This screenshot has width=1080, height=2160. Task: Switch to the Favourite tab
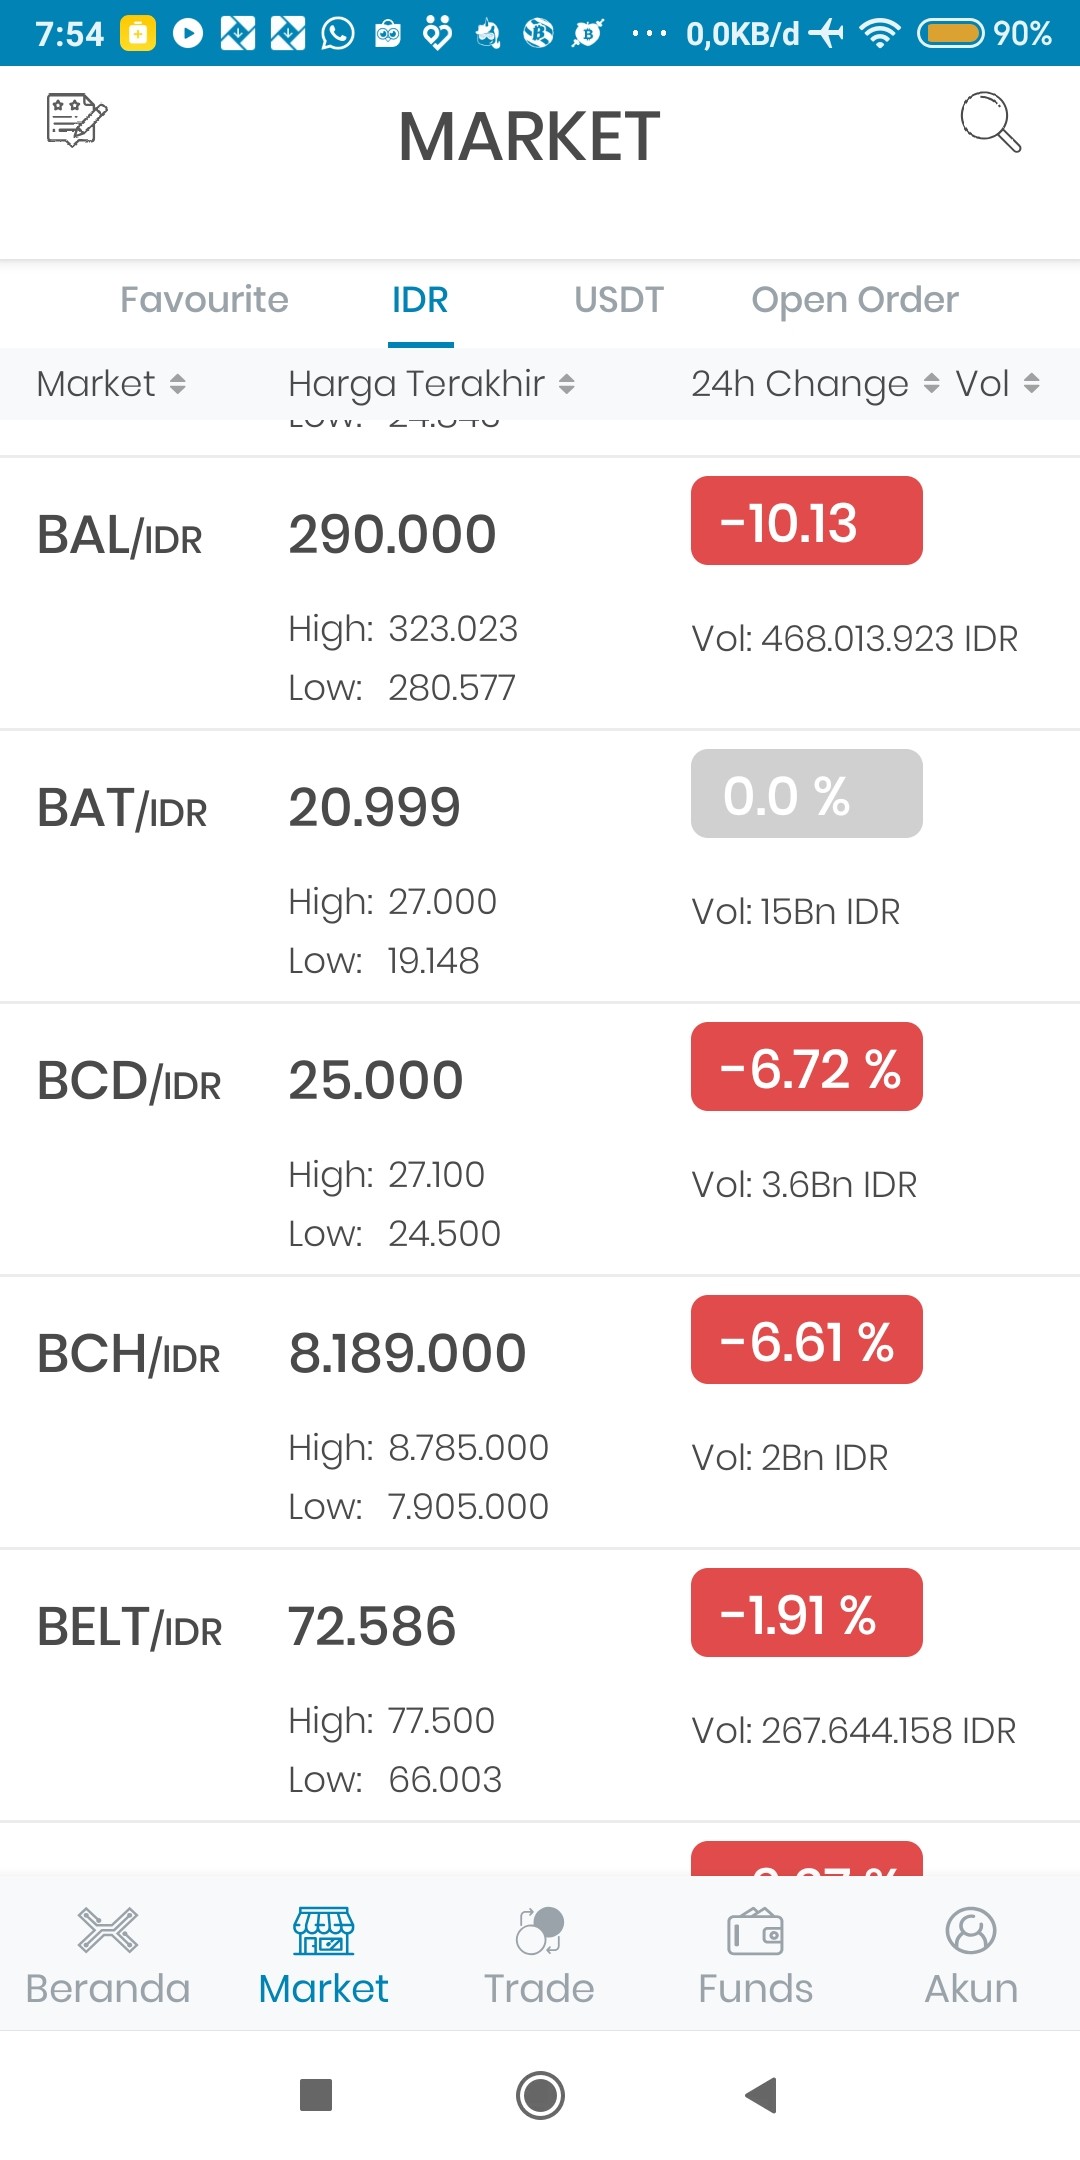point(204,299)
